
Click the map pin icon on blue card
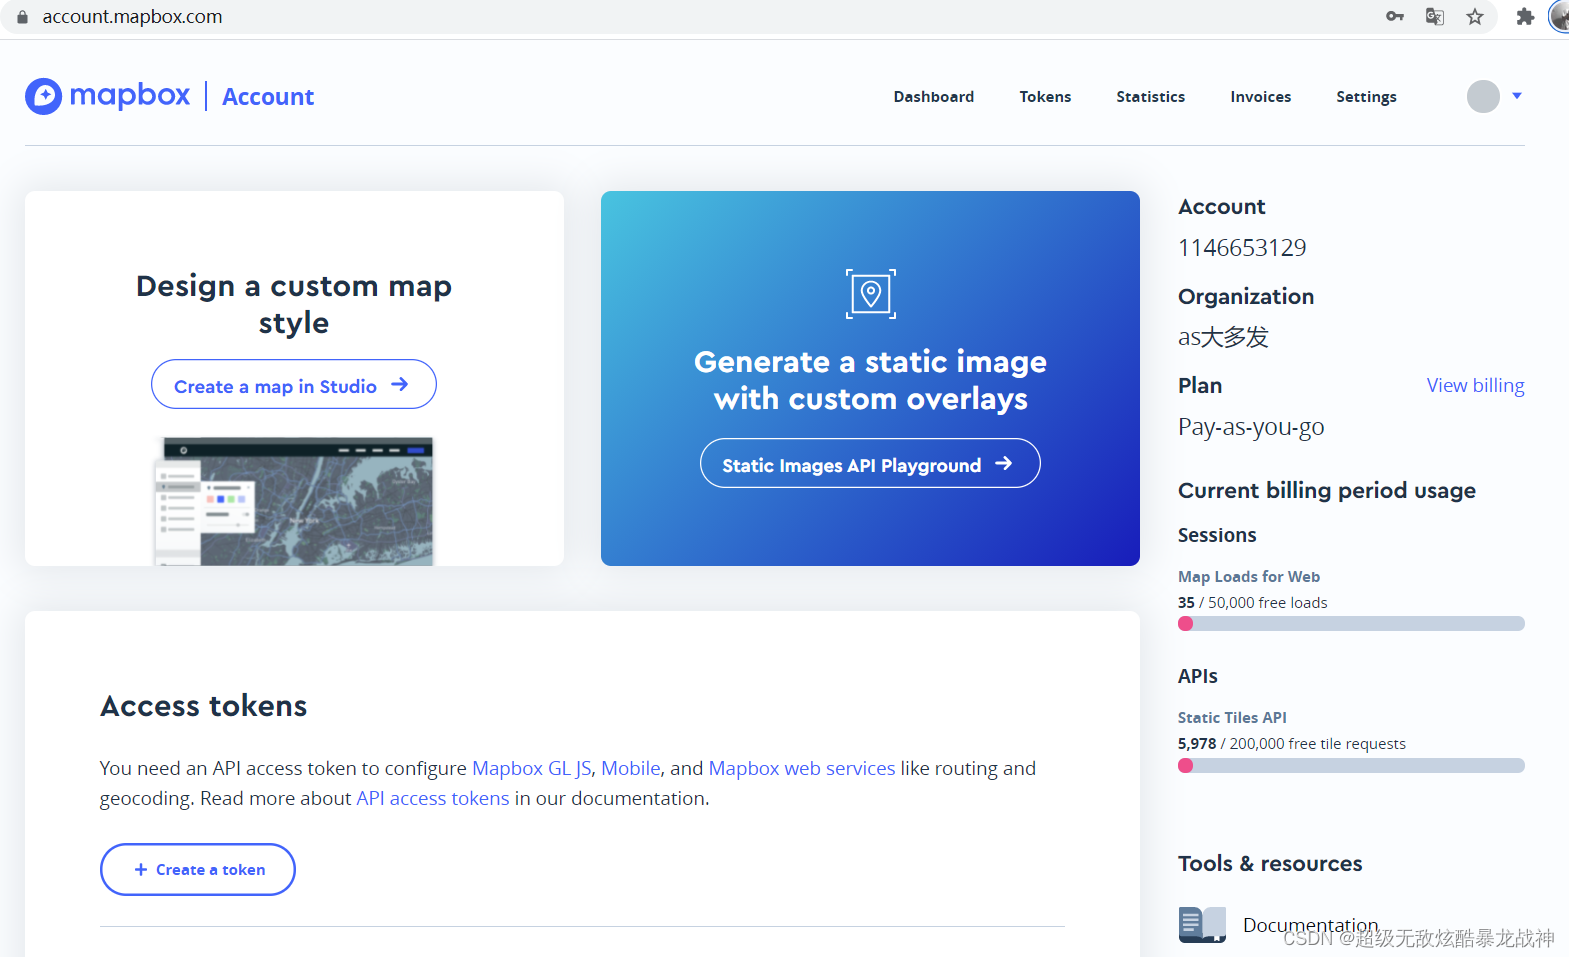(871, 294)
